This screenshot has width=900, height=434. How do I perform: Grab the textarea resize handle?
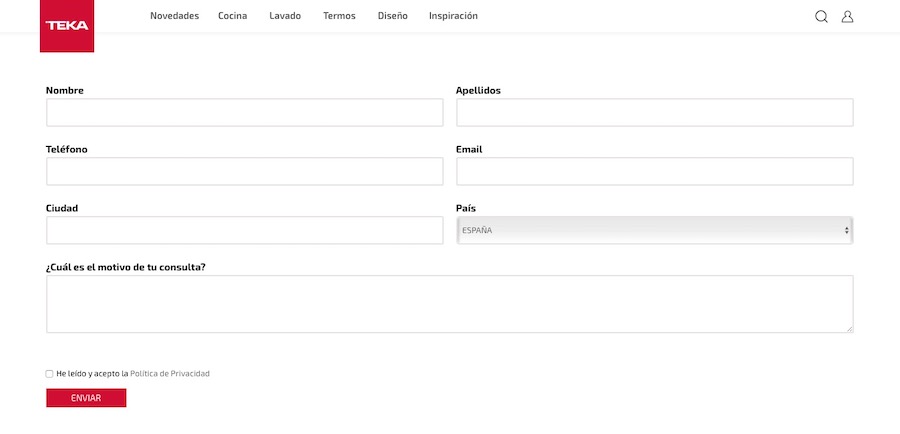(849, 328)
